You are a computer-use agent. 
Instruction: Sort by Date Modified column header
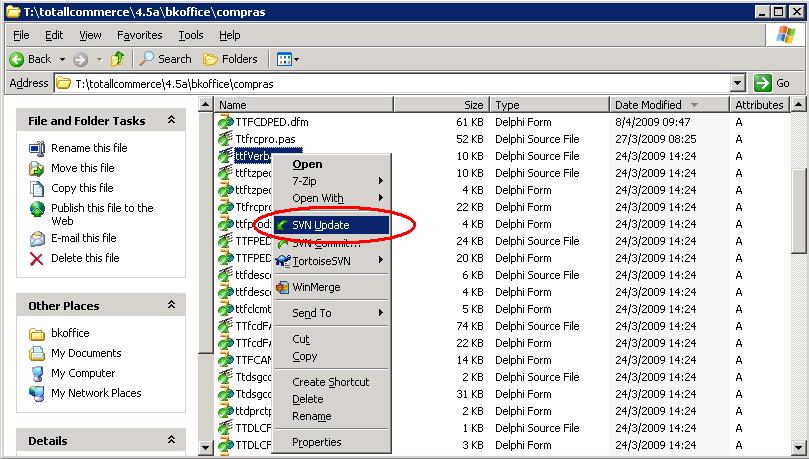click(669, 105)
